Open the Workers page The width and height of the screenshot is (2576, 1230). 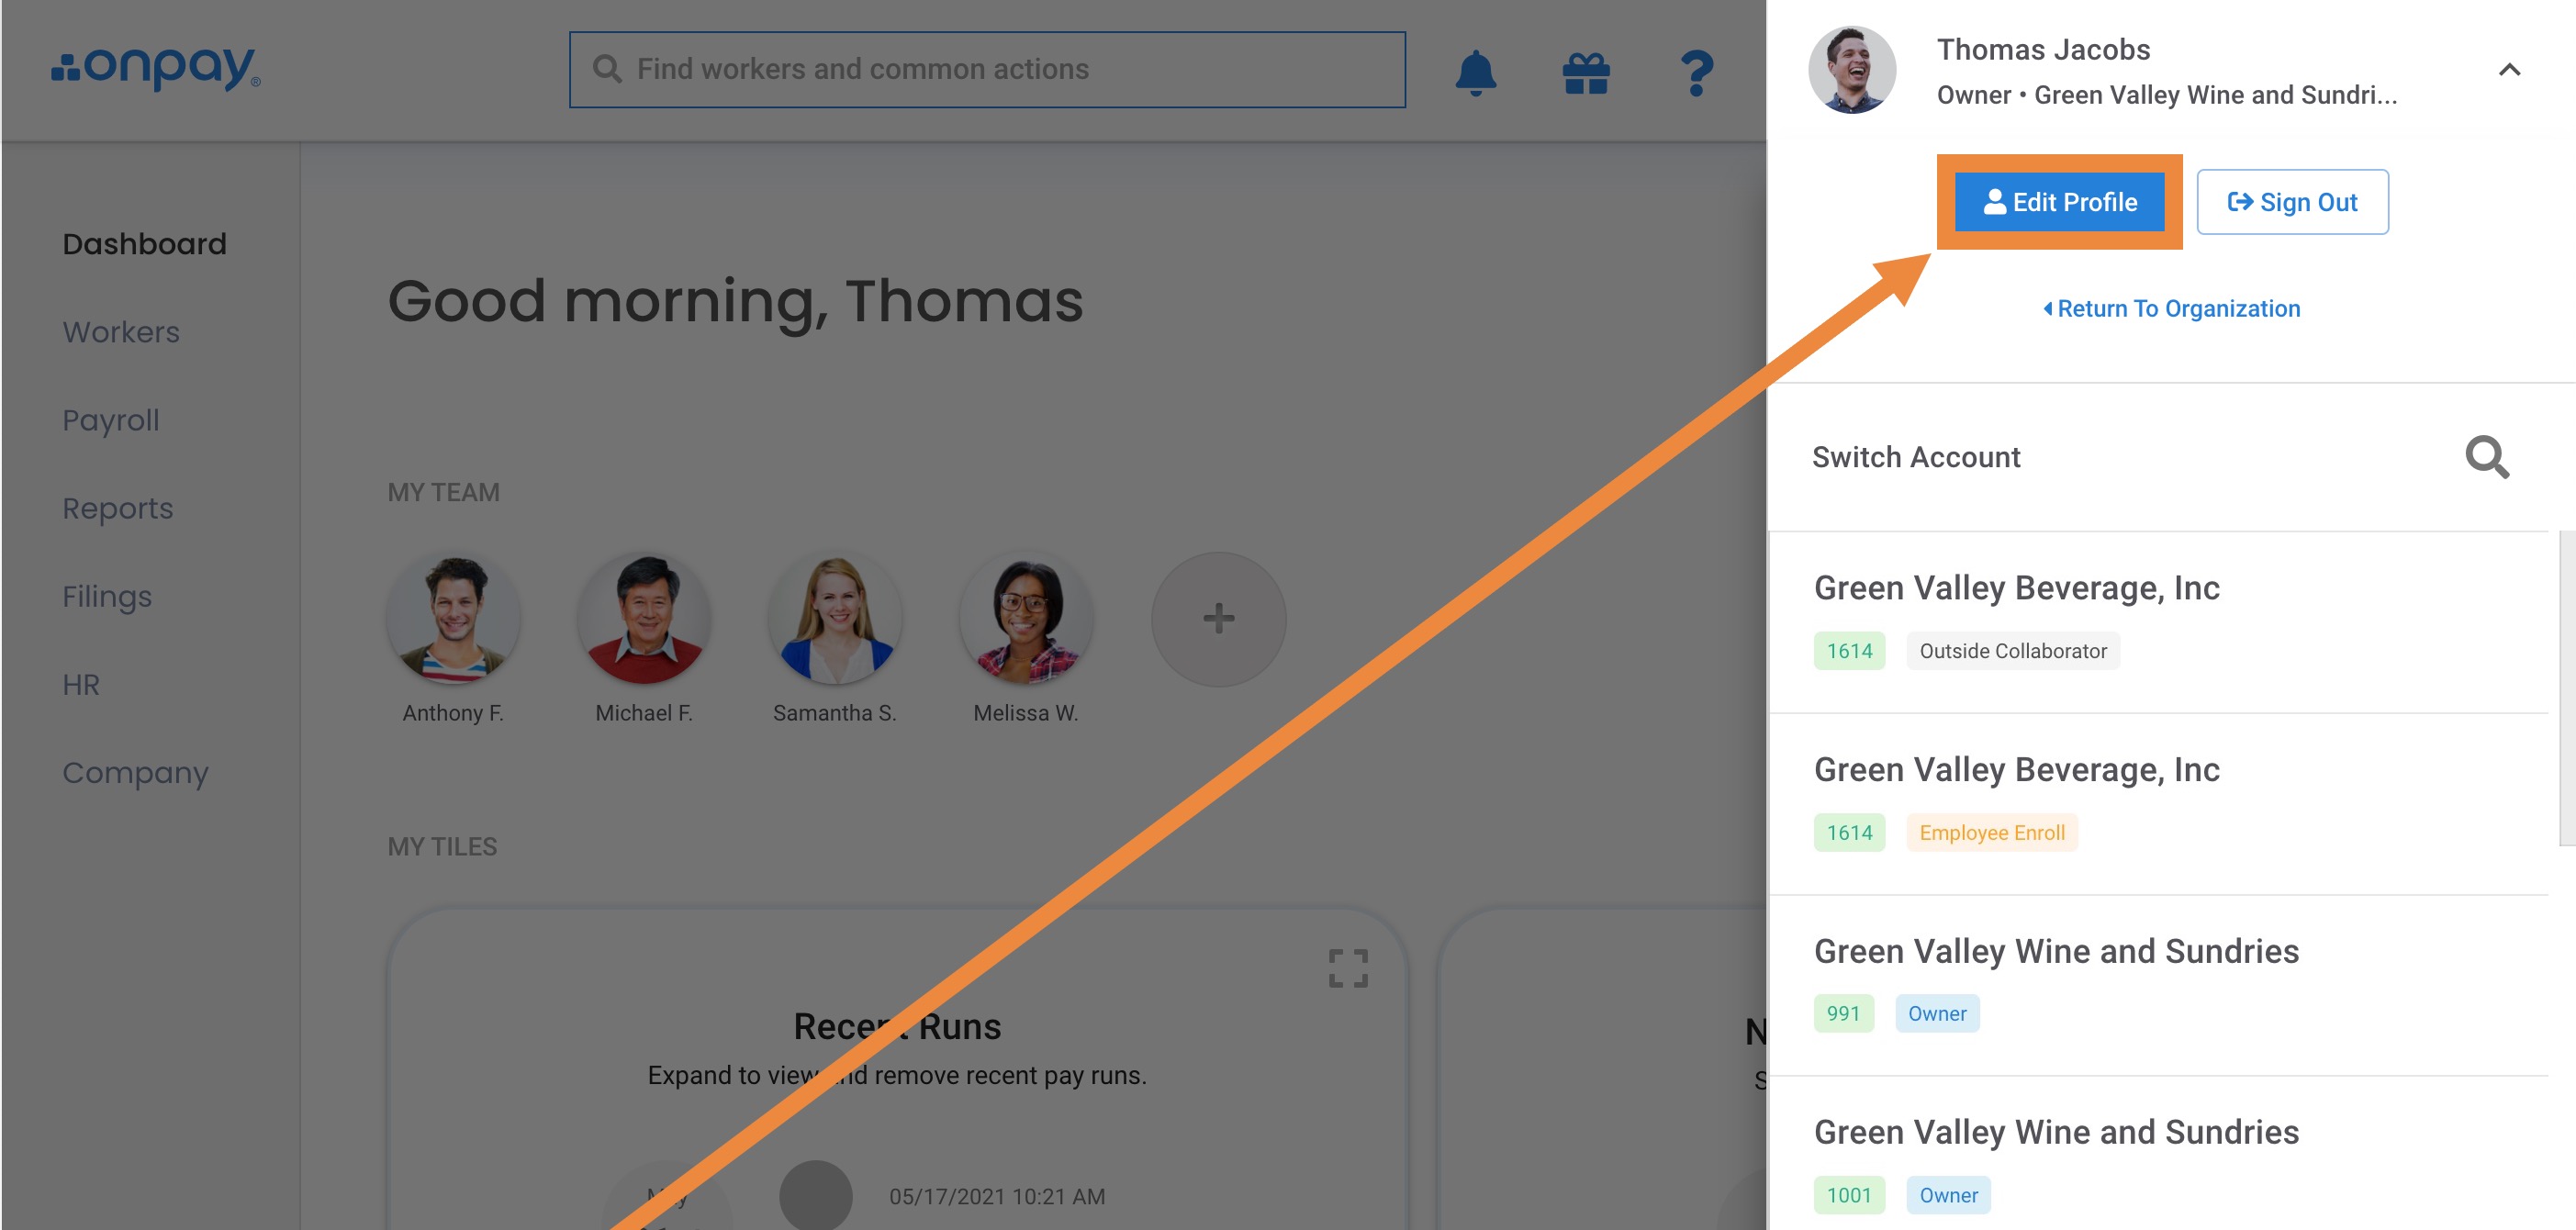click(121, 332)
